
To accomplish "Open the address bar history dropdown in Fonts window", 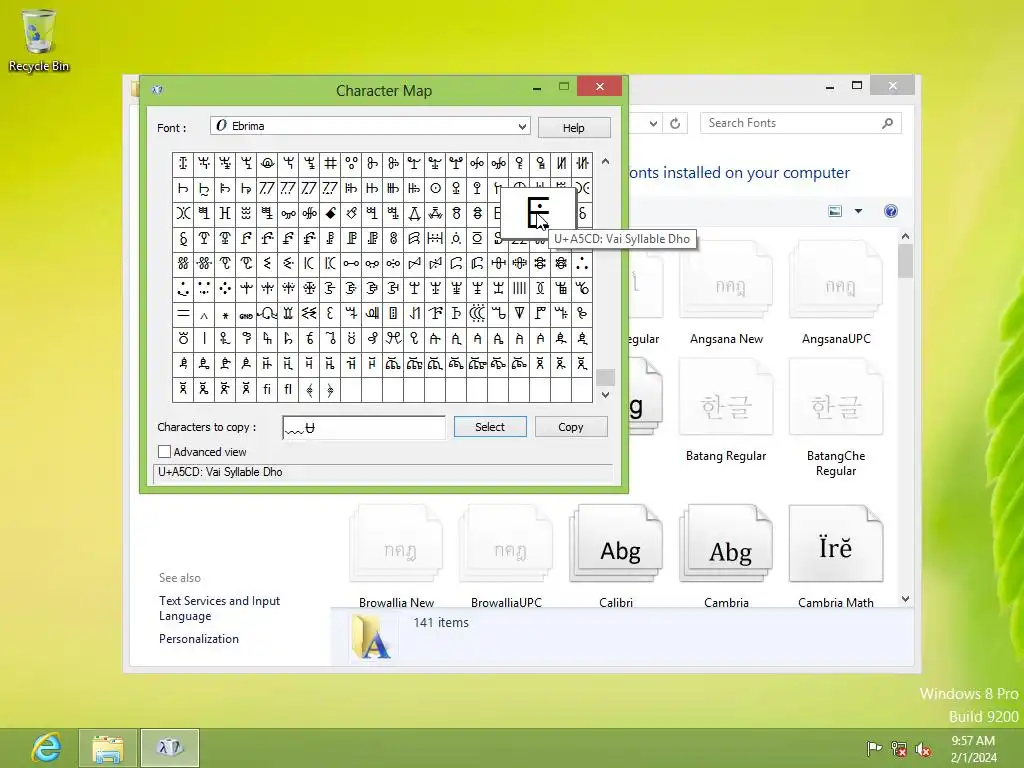I will click(653, 123).
